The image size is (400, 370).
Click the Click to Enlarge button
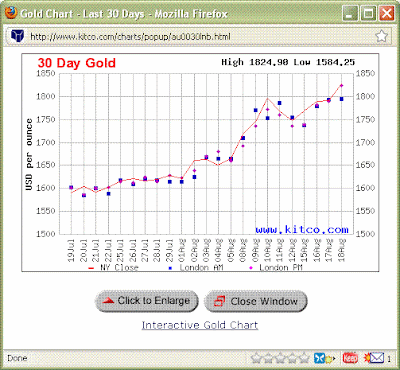(147, 301)
